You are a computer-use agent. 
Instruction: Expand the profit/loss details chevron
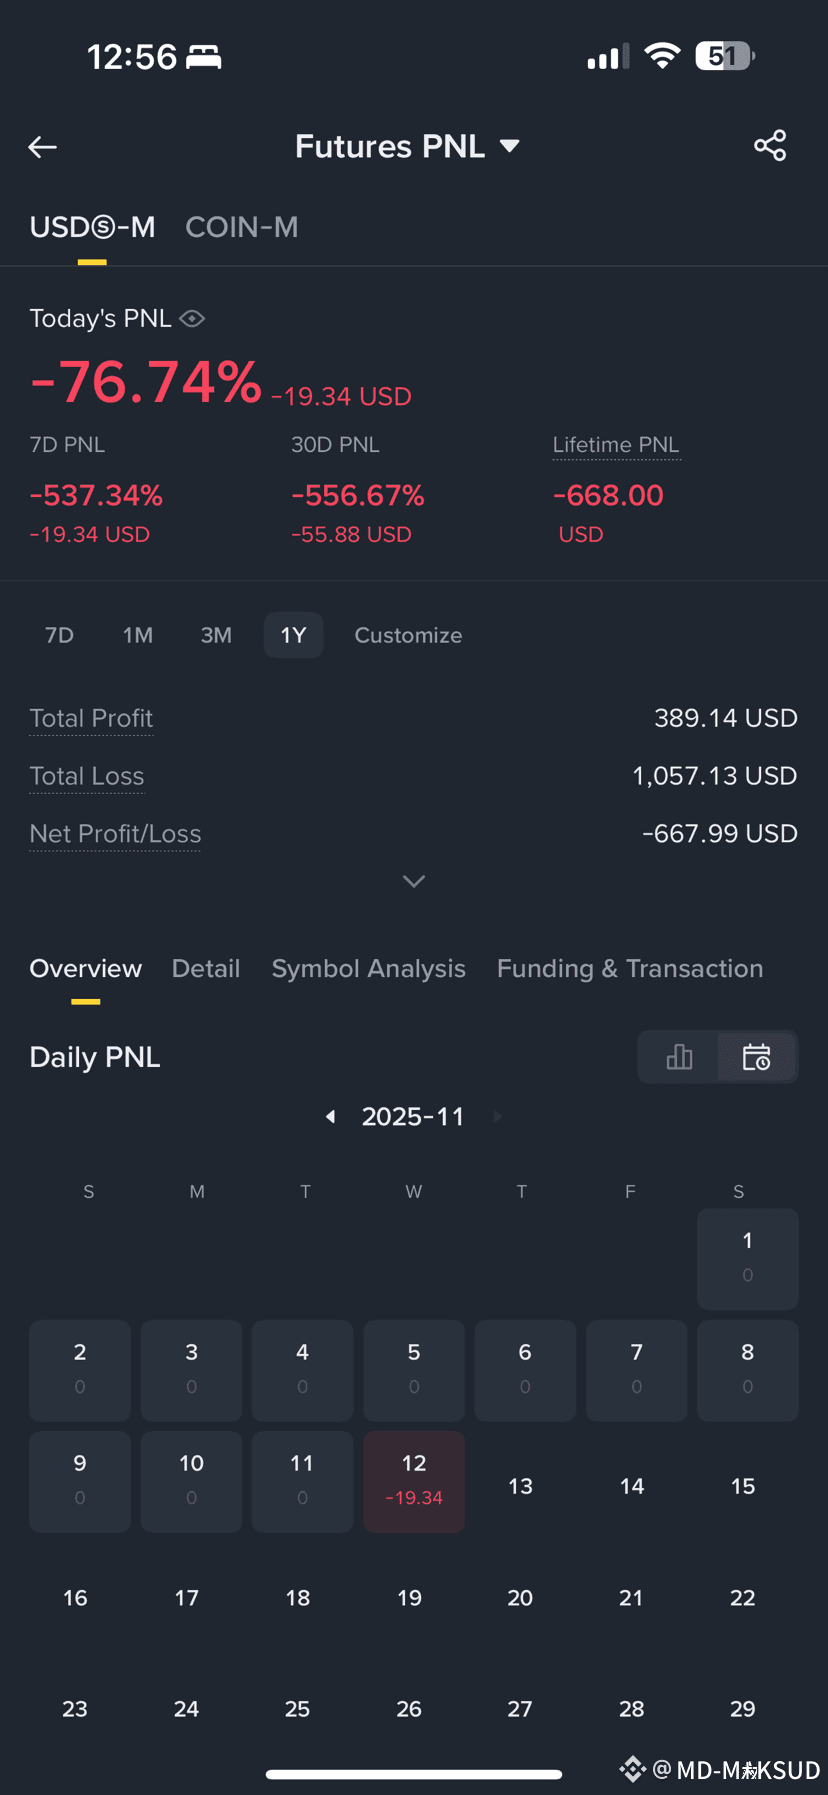(414, 881)
